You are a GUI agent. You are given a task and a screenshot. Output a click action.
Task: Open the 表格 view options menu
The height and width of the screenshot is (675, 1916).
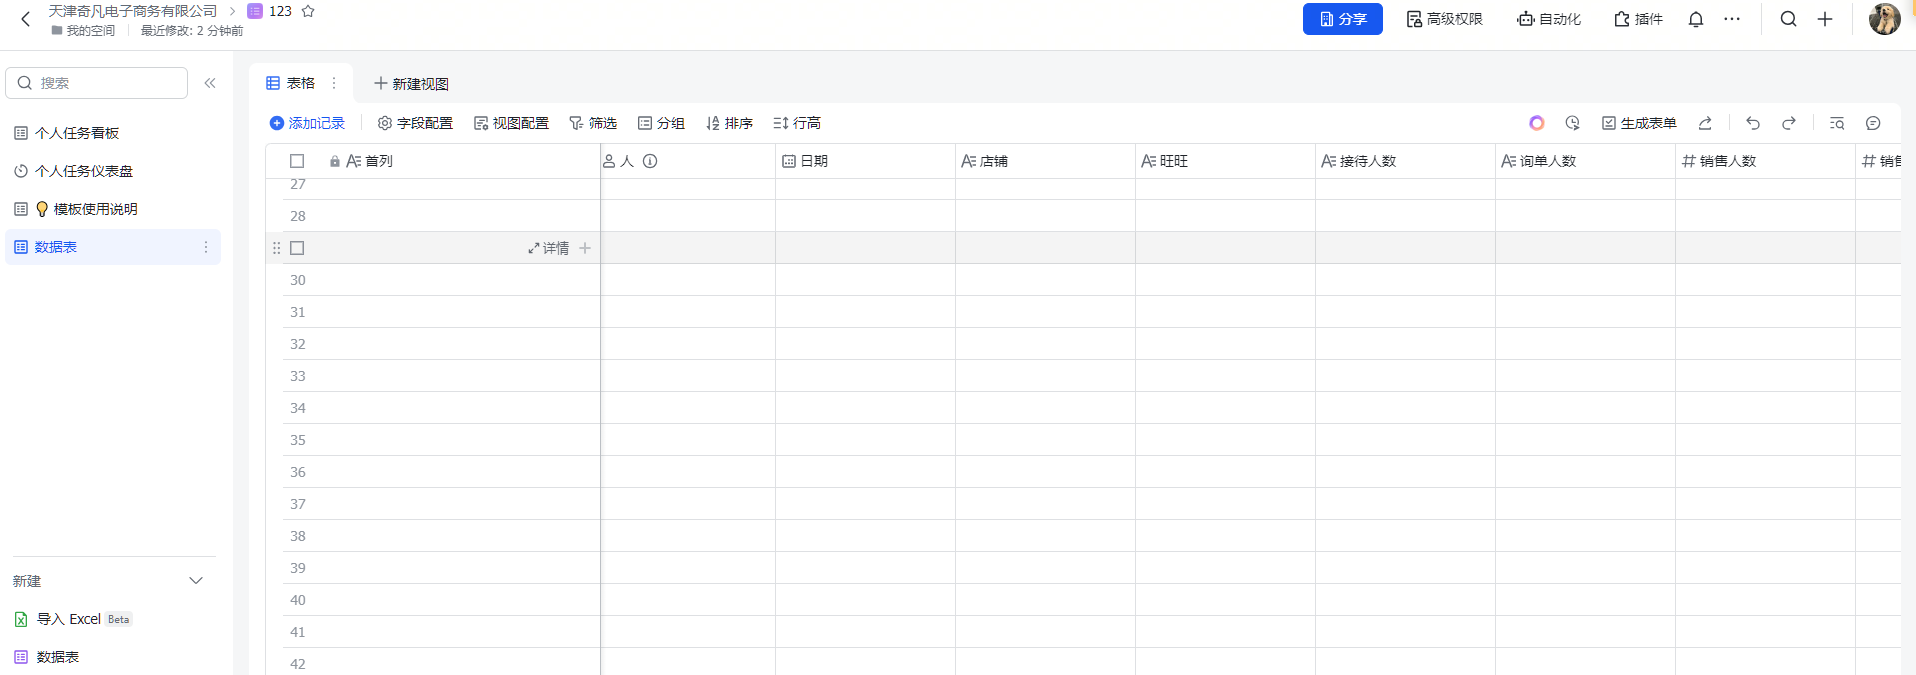pyautogui.click(x=334, y=83)
